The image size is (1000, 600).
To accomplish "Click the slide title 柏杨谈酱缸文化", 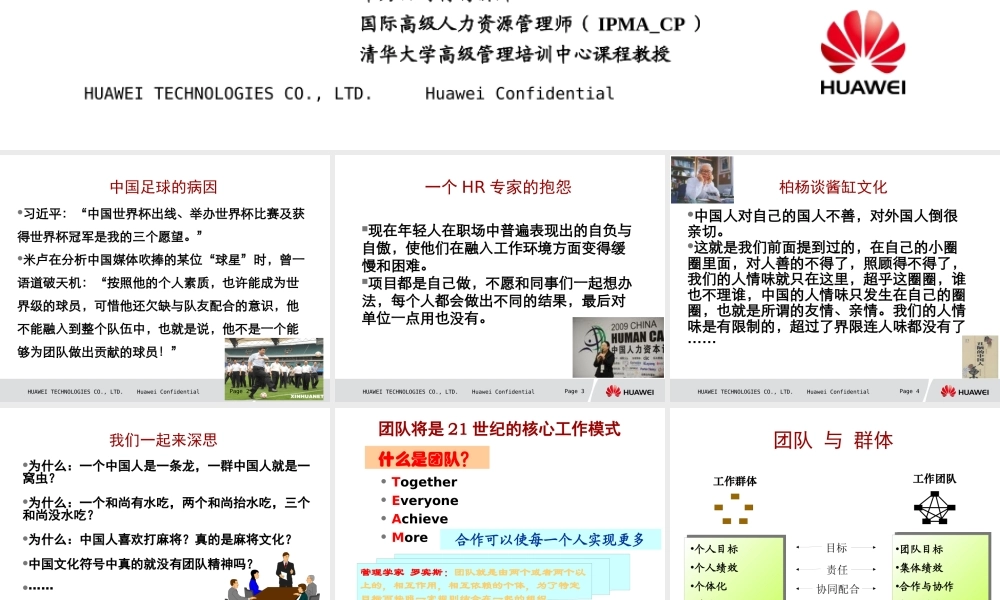I will (833, 187).
